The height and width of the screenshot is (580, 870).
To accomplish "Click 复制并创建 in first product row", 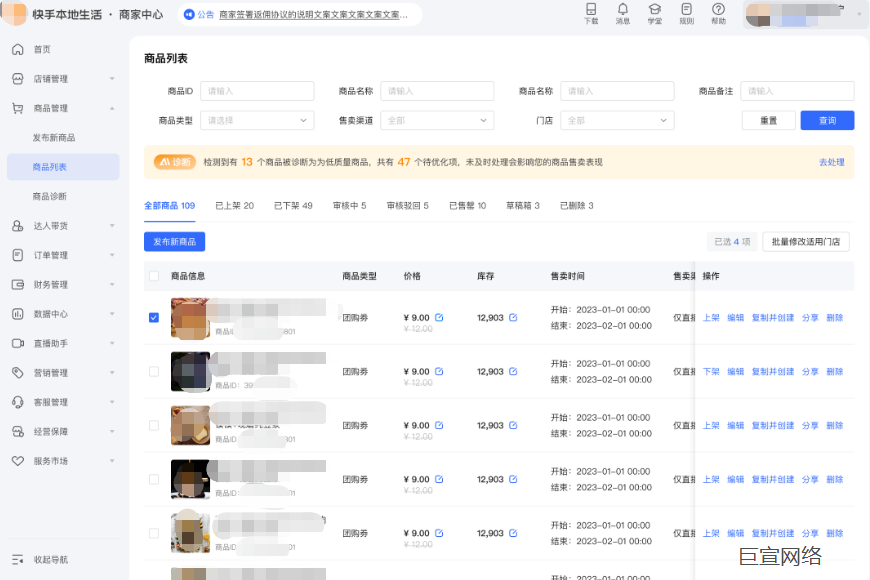I will pos(773,317).
